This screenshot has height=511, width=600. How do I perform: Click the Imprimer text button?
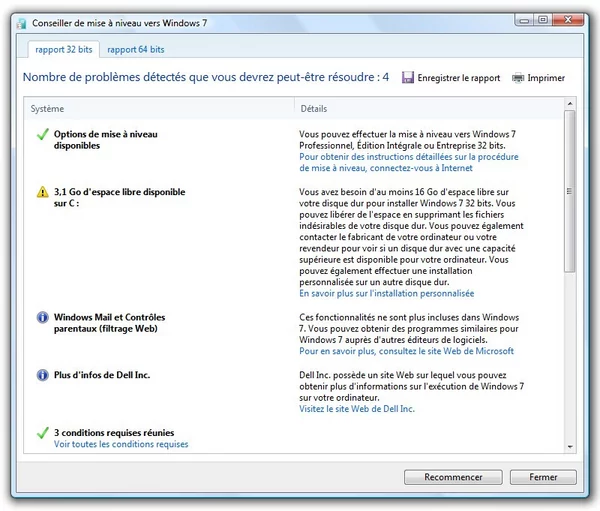coord(546,78)
